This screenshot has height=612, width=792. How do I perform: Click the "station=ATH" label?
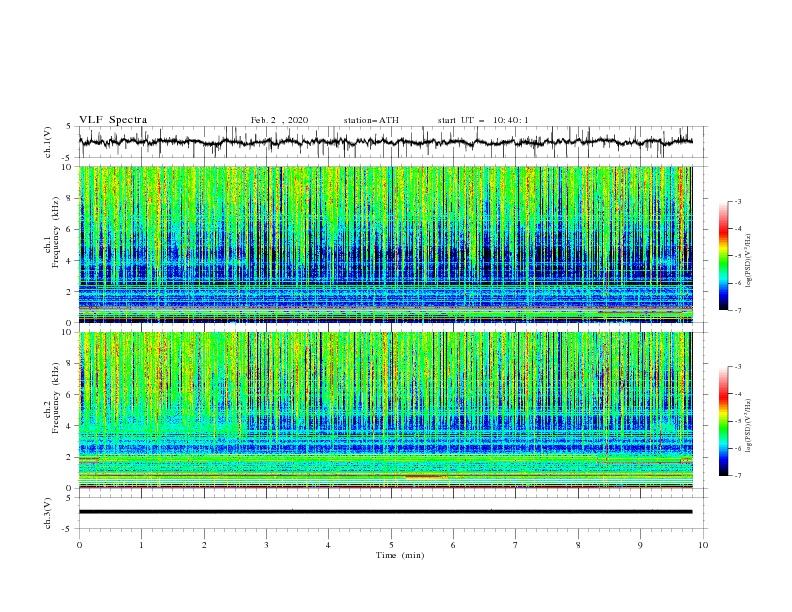coord(371,120)
